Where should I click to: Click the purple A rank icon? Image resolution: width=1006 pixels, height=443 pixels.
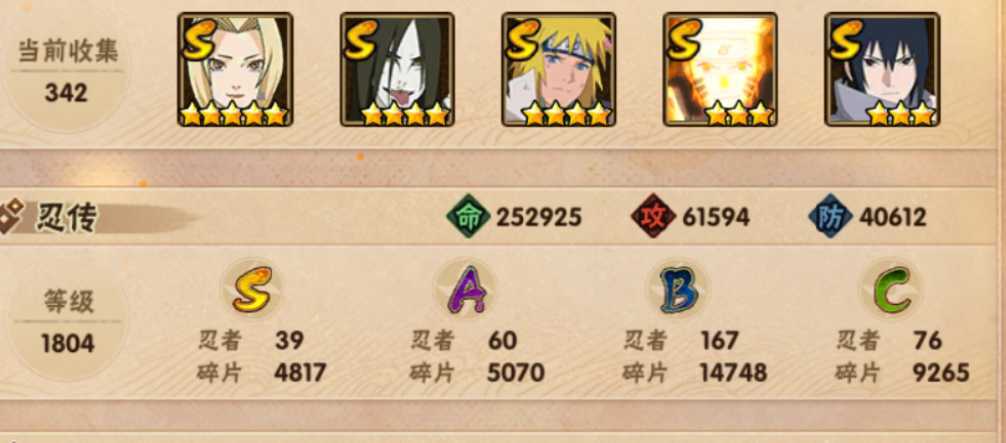466,290
